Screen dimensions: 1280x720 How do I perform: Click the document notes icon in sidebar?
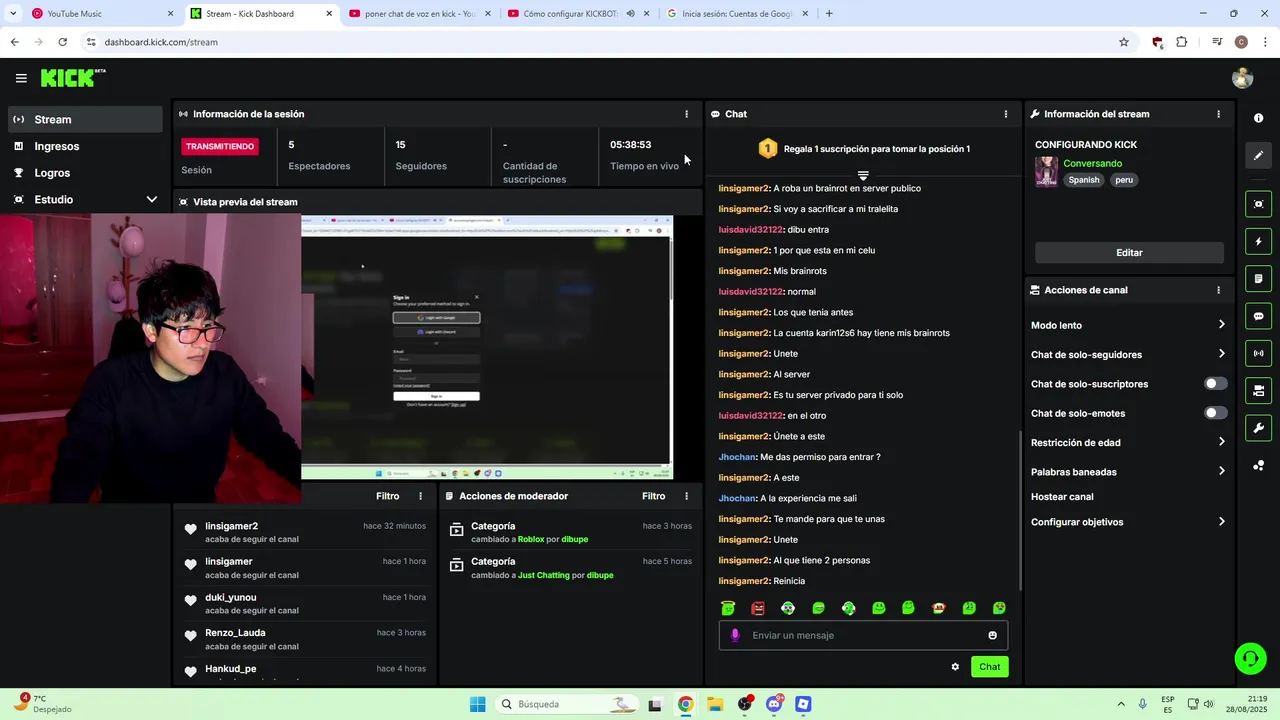coord(1258,278)
